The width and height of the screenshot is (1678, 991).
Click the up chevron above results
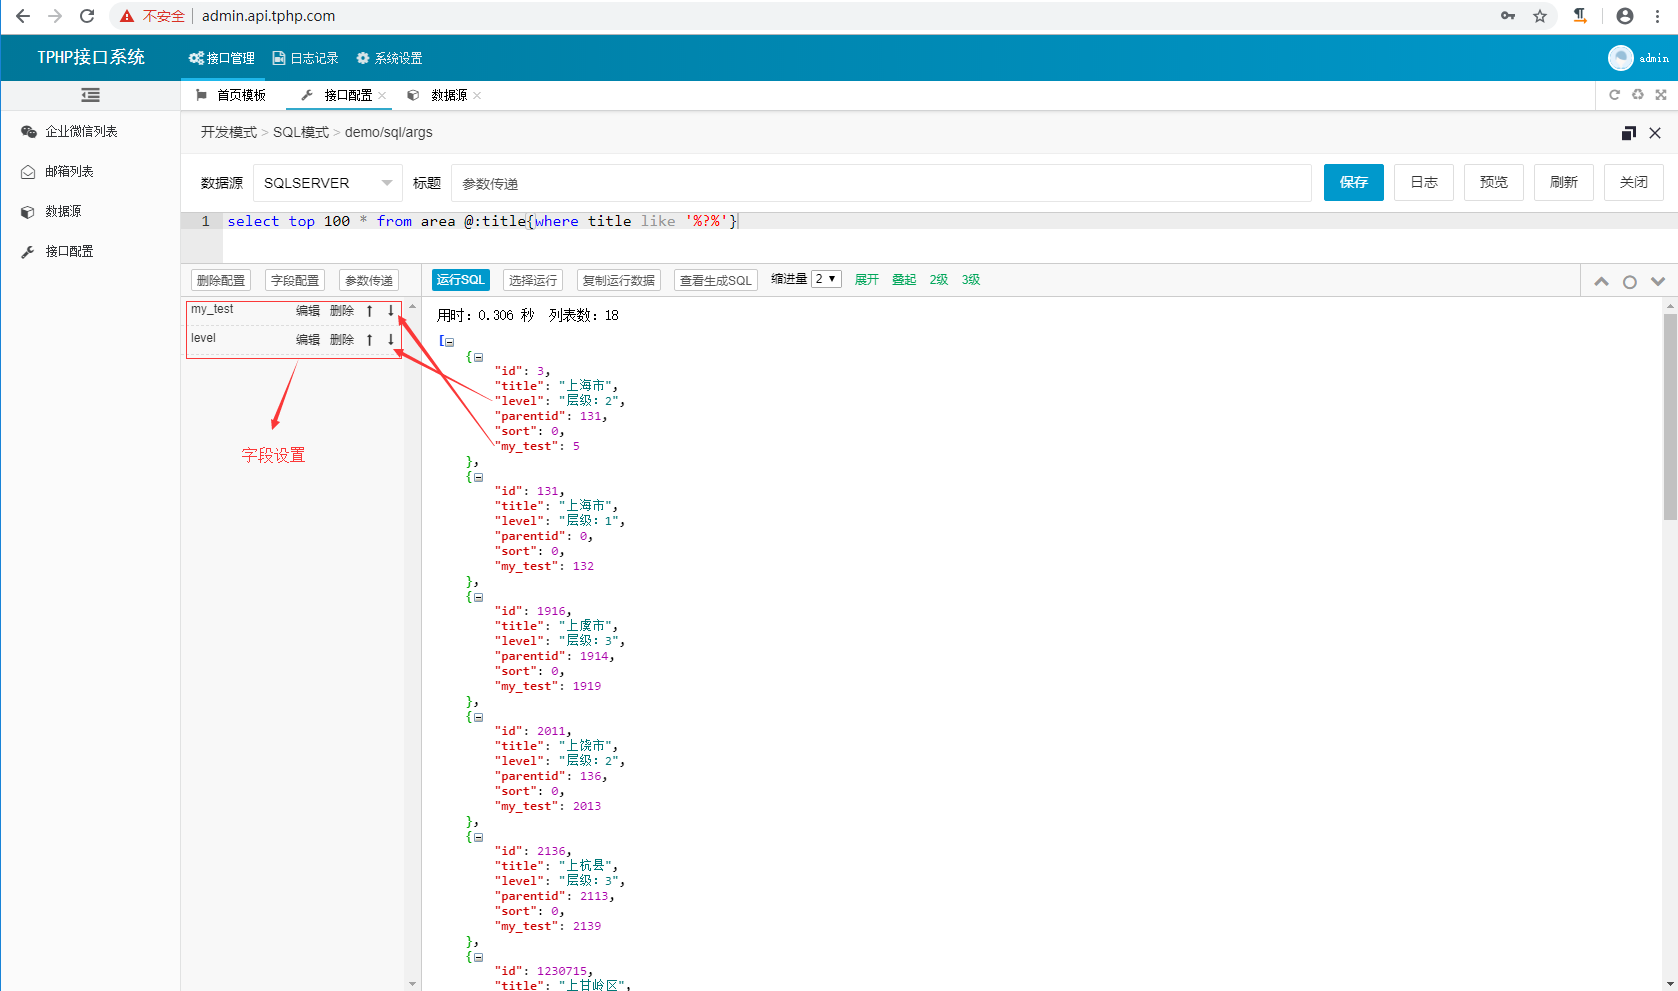coord(1601,282)
